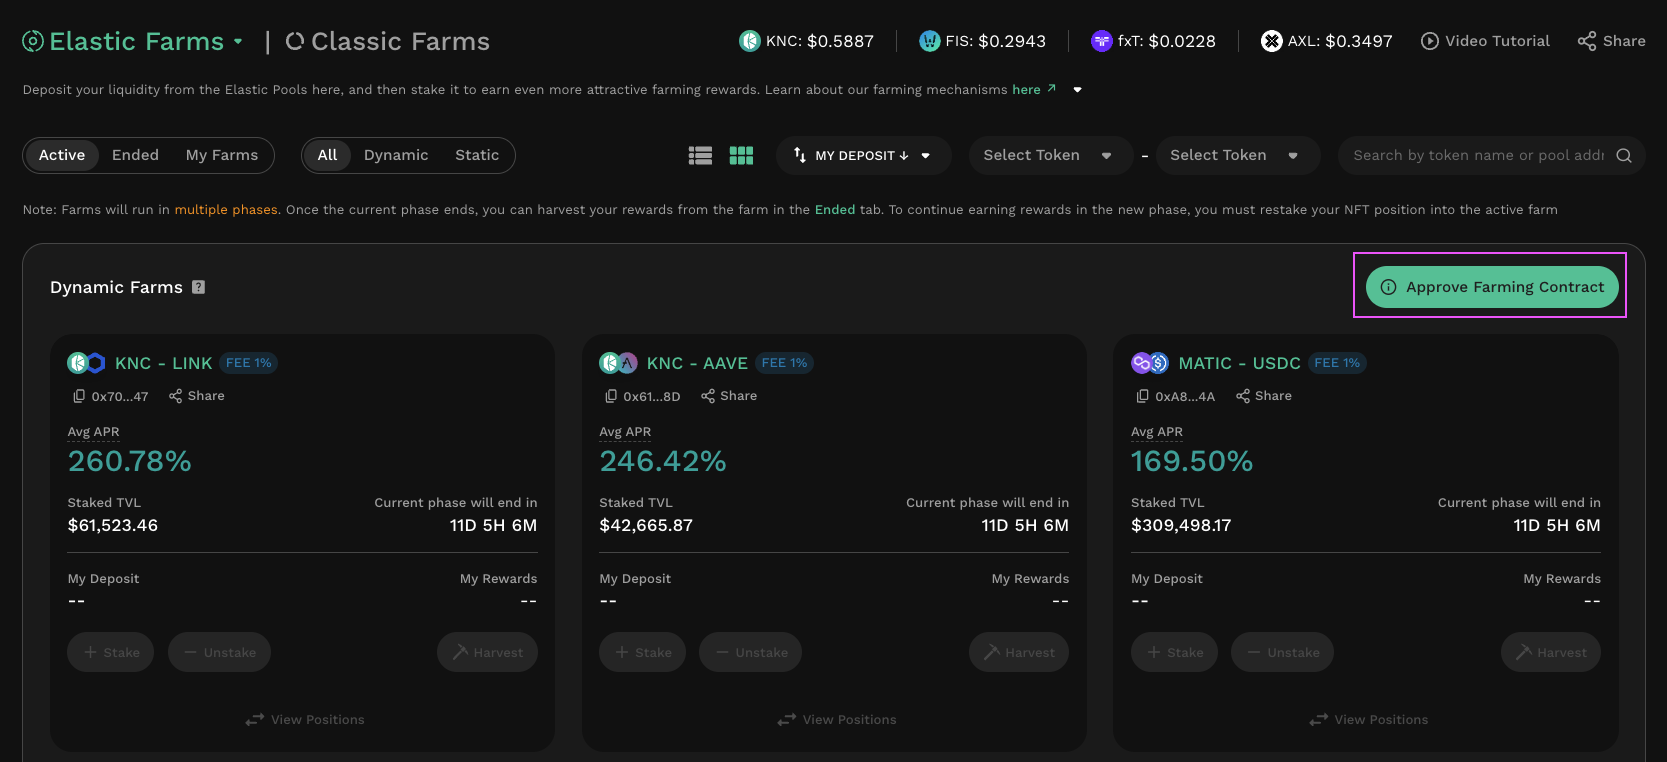Click the Classic Farms circular icon
The height and width of the screenshot is (762, 1667).
click(295, 41)
